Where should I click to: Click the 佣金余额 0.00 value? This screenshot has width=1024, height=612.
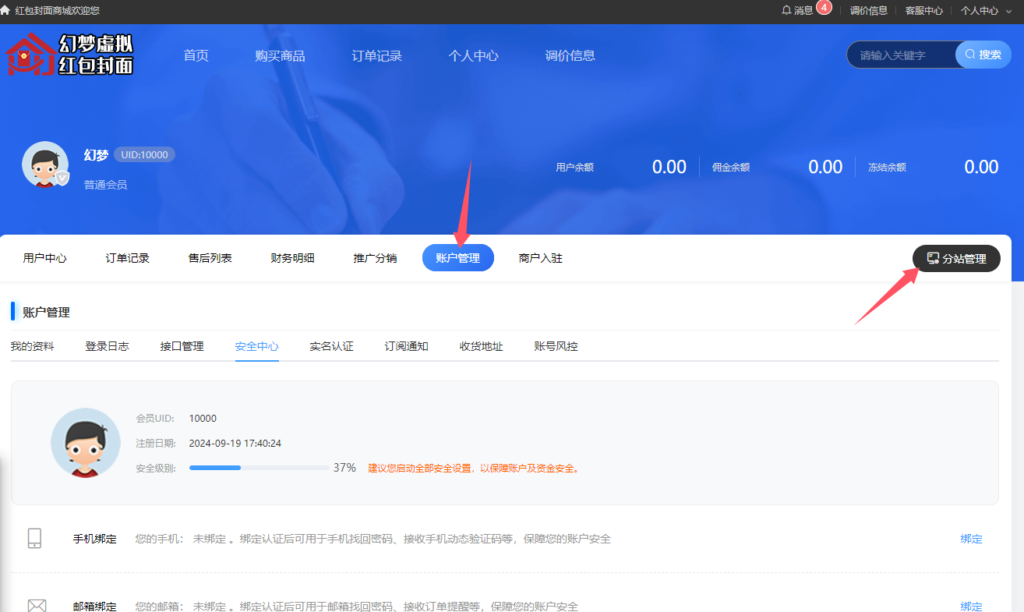(x=825, y=167)
